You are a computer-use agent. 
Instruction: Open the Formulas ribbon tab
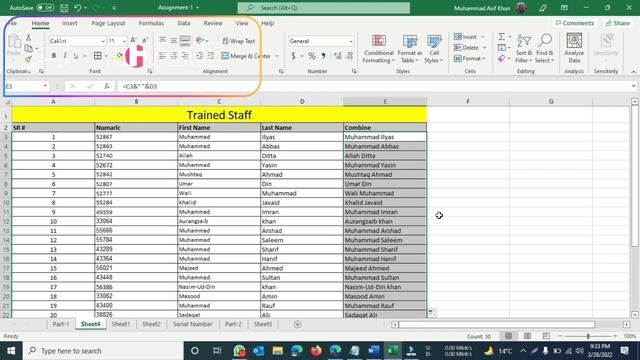[x=151, y=23]
